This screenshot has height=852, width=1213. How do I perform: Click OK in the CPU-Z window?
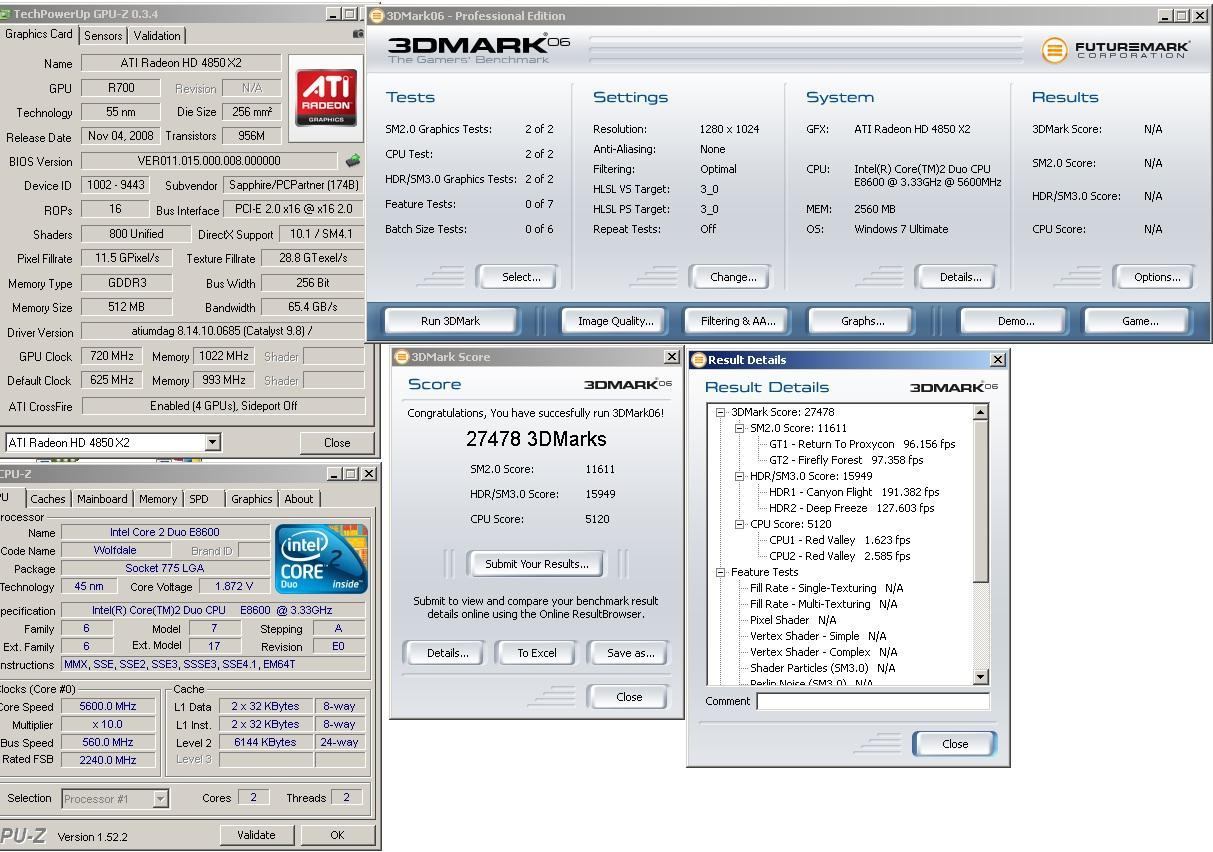click(x=337, y=835)
